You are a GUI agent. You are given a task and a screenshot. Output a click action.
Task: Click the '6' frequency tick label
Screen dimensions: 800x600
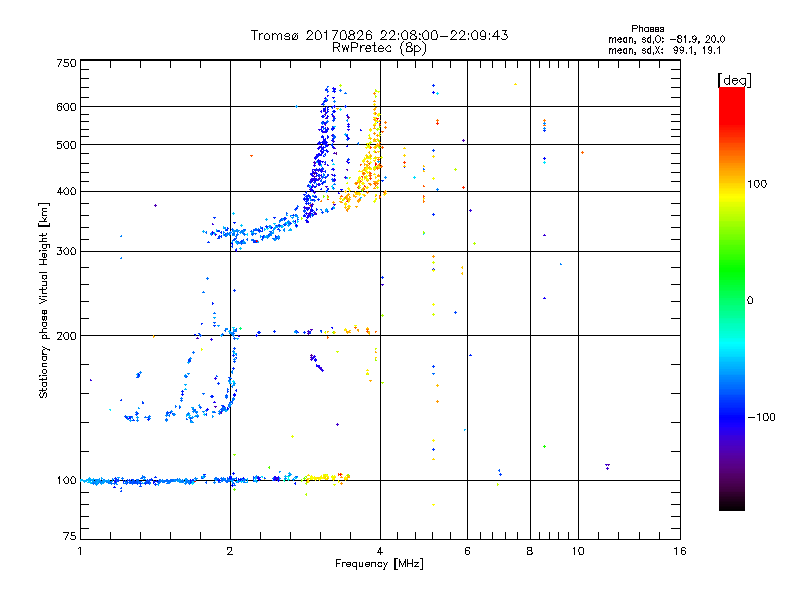[467, 551]
